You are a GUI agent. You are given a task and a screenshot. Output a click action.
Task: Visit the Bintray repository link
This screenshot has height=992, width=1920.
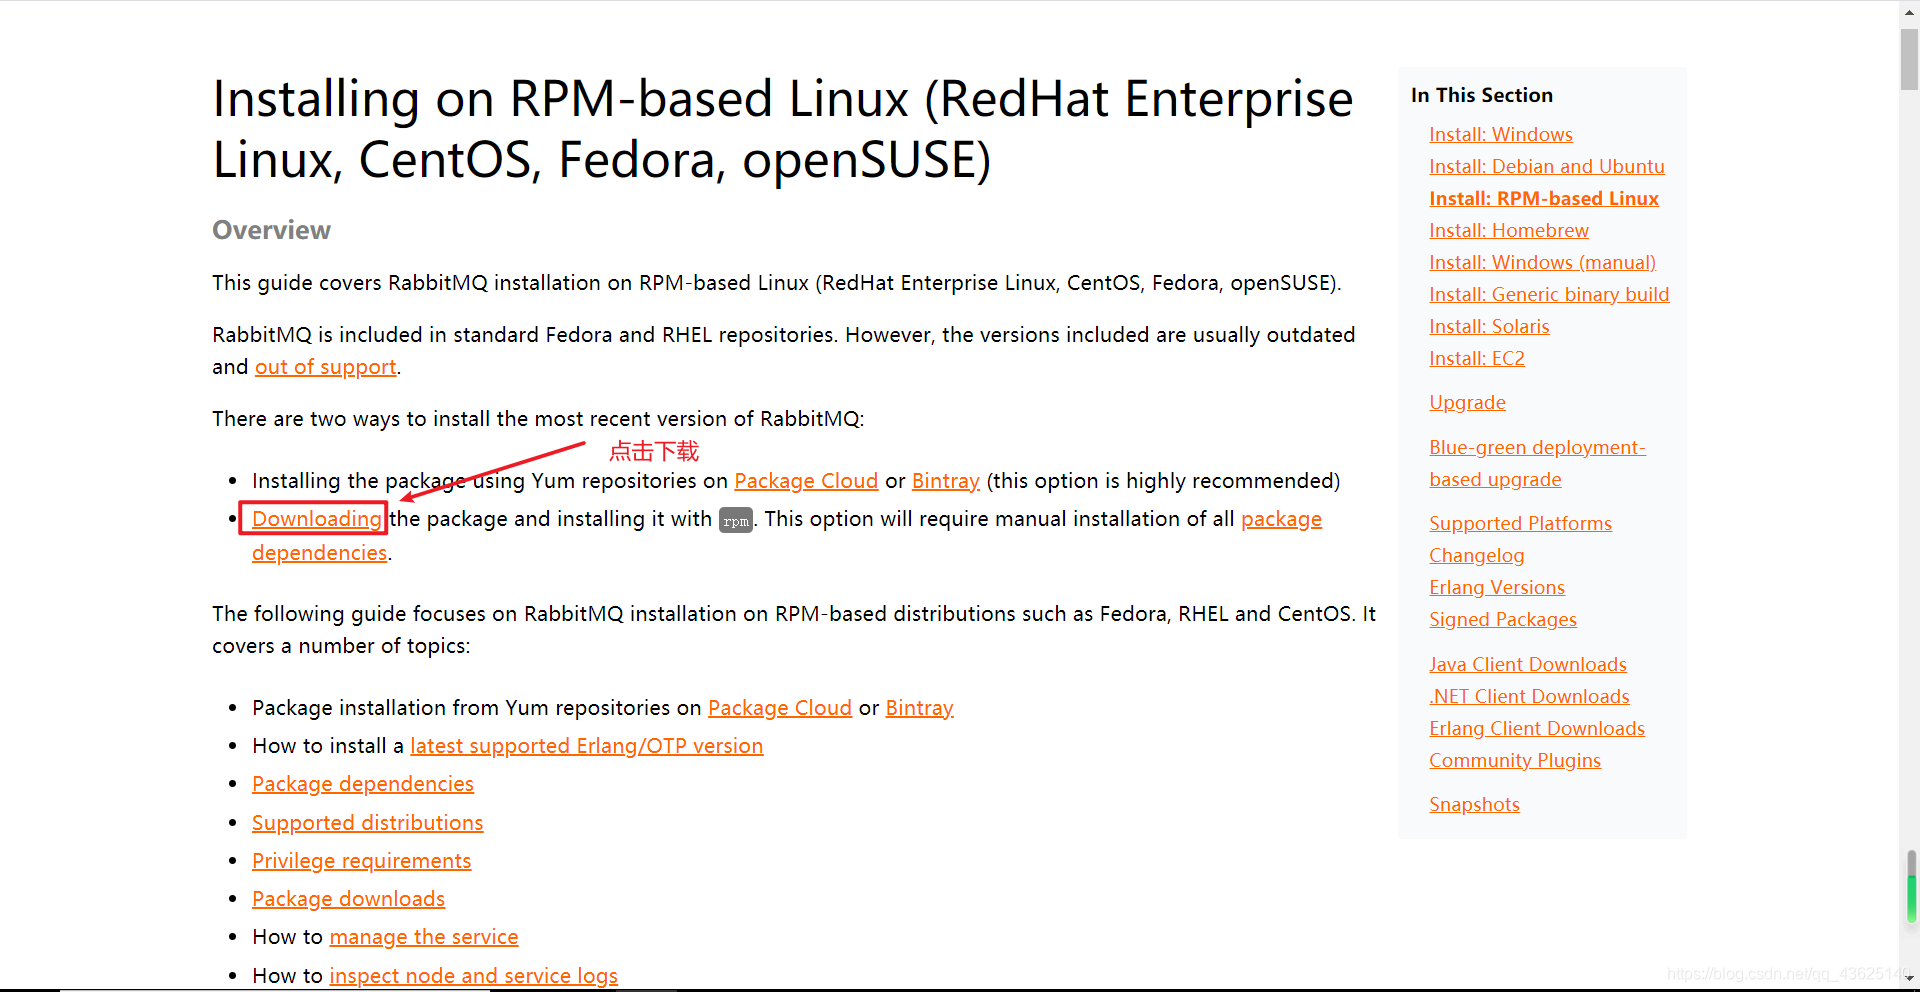pos(945,481)
